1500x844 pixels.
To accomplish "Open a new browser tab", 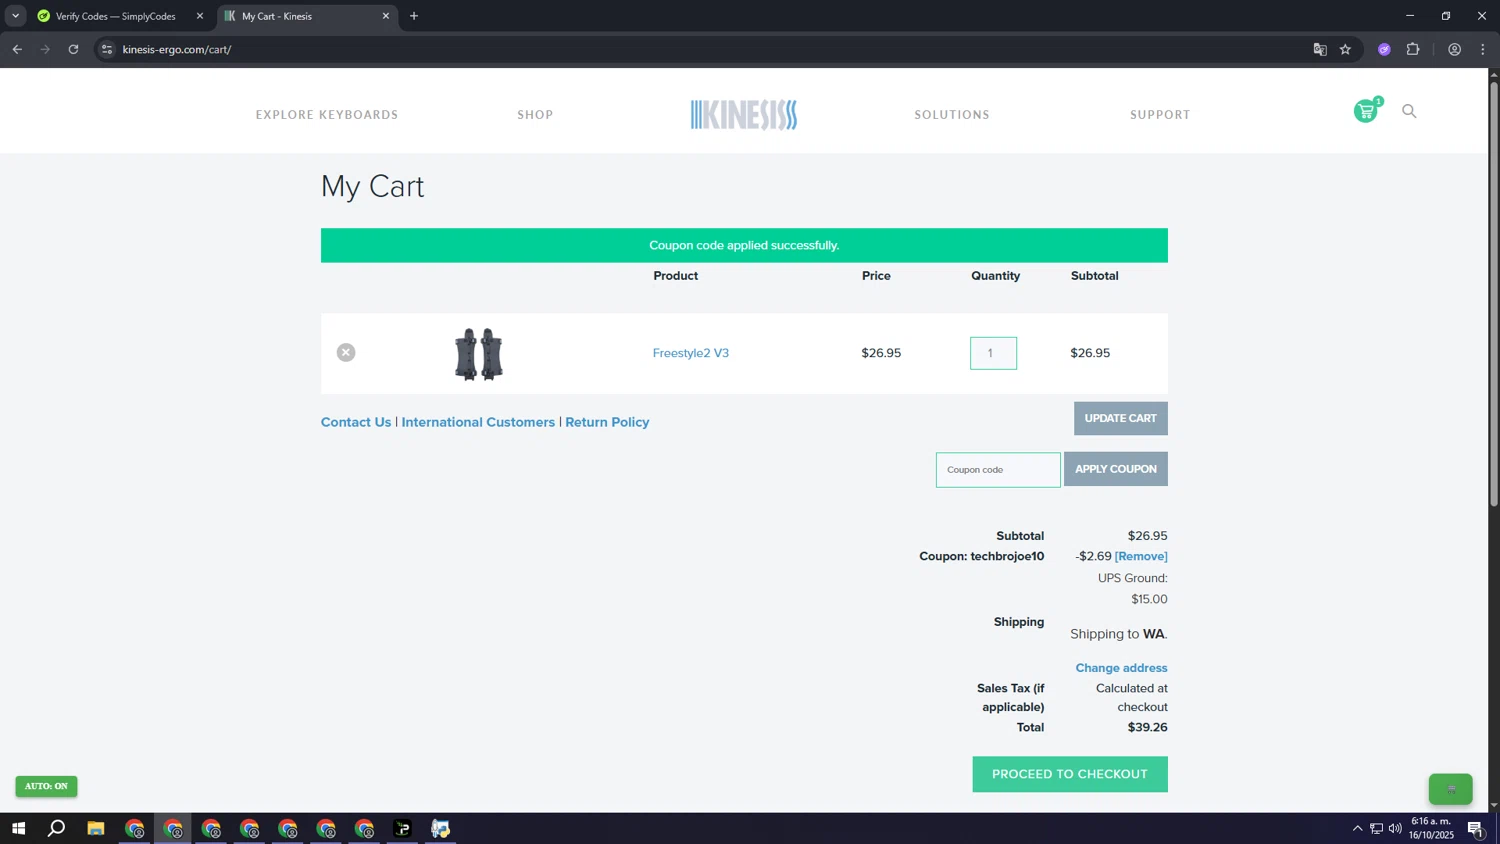I will tap(414, 16).
